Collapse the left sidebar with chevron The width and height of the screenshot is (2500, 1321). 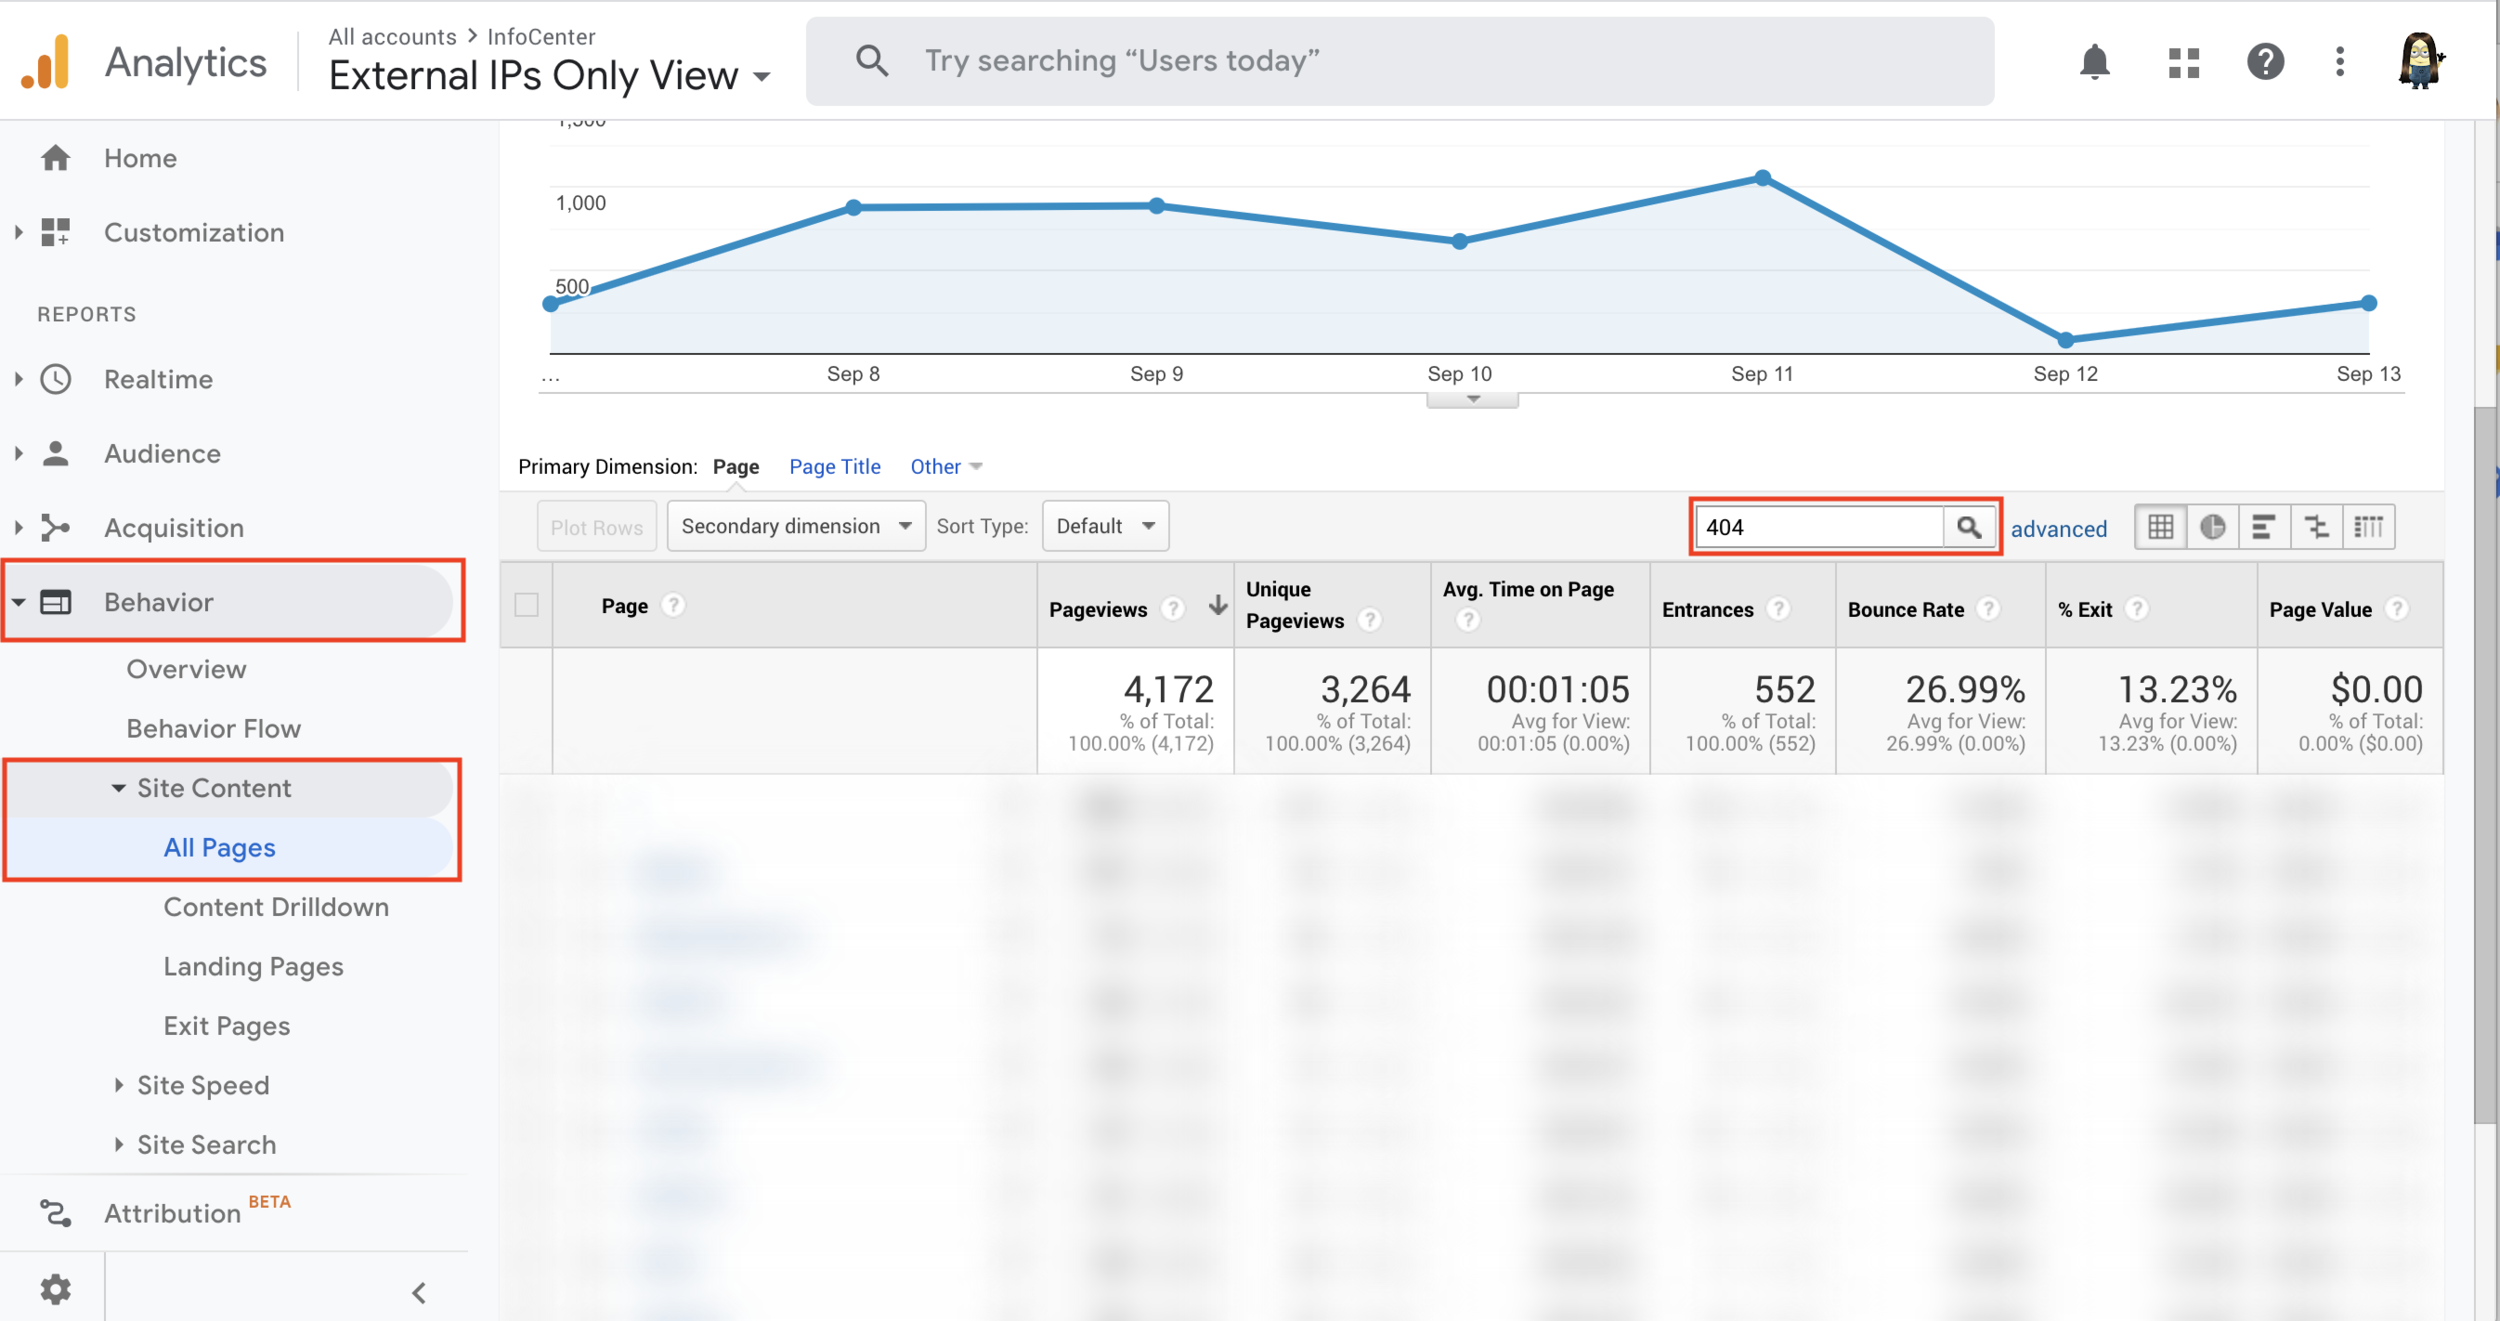419,1293
